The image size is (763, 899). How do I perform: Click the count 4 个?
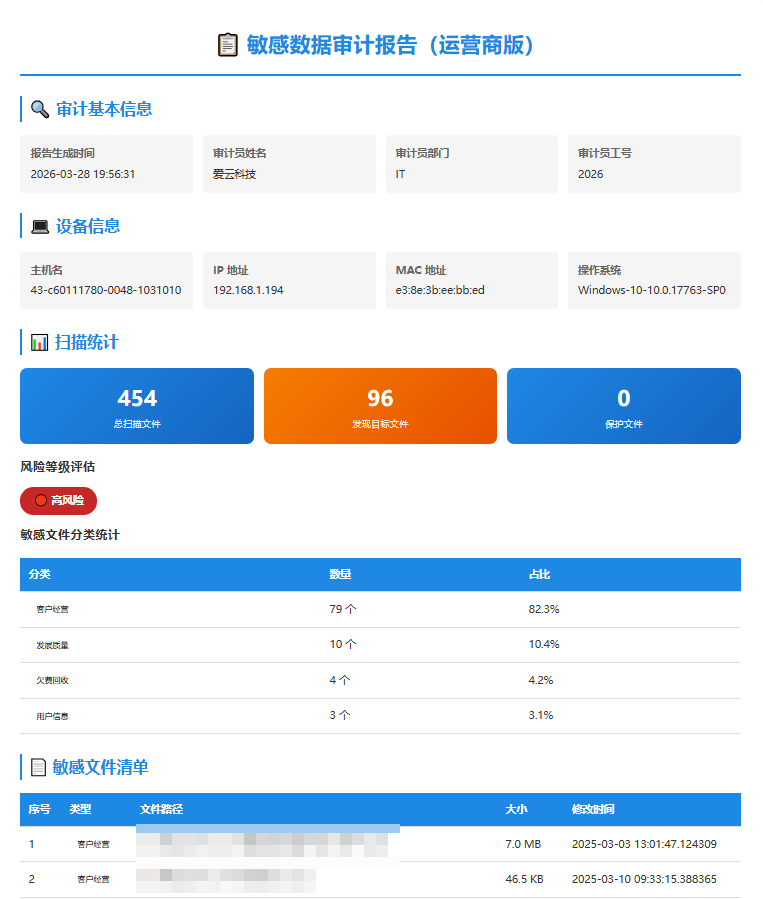(x=339, y=680)
